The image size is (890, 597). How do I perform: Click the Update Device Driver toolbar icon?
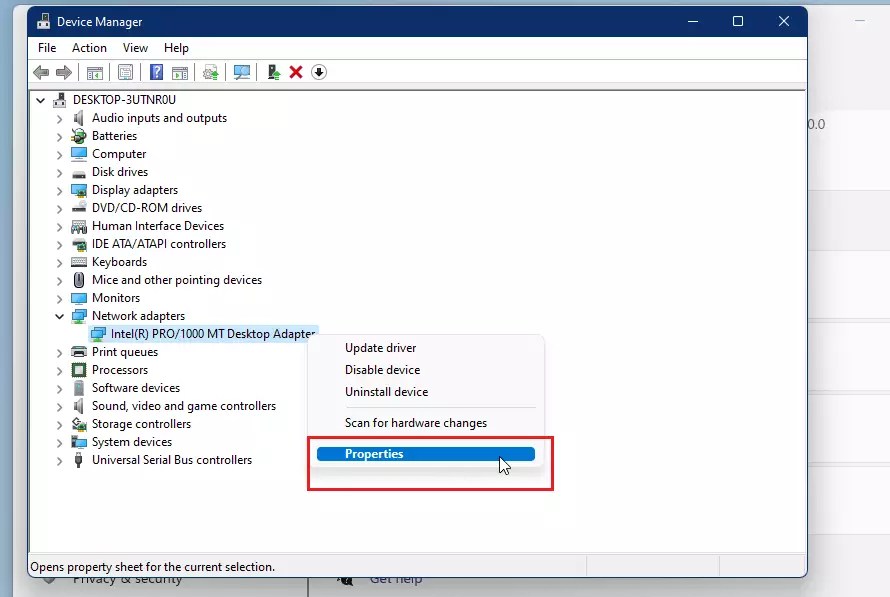click(209, 72)
